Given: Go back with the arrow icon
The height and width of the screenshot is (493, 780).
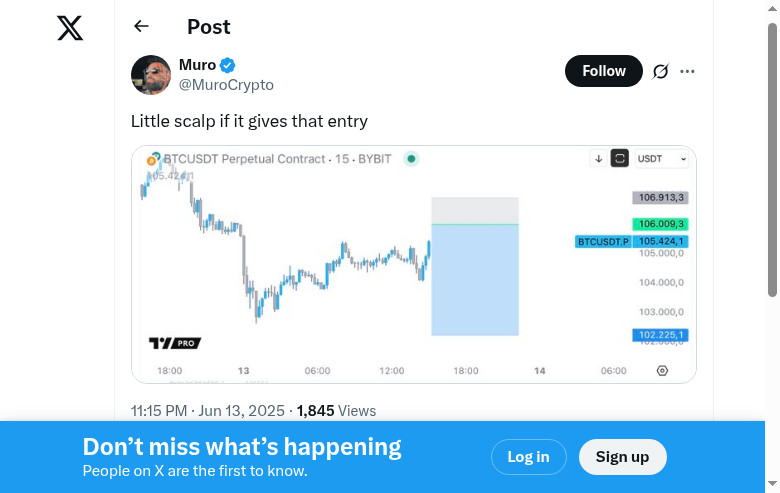Looking at the screenshot, I should tap(141, 27).
